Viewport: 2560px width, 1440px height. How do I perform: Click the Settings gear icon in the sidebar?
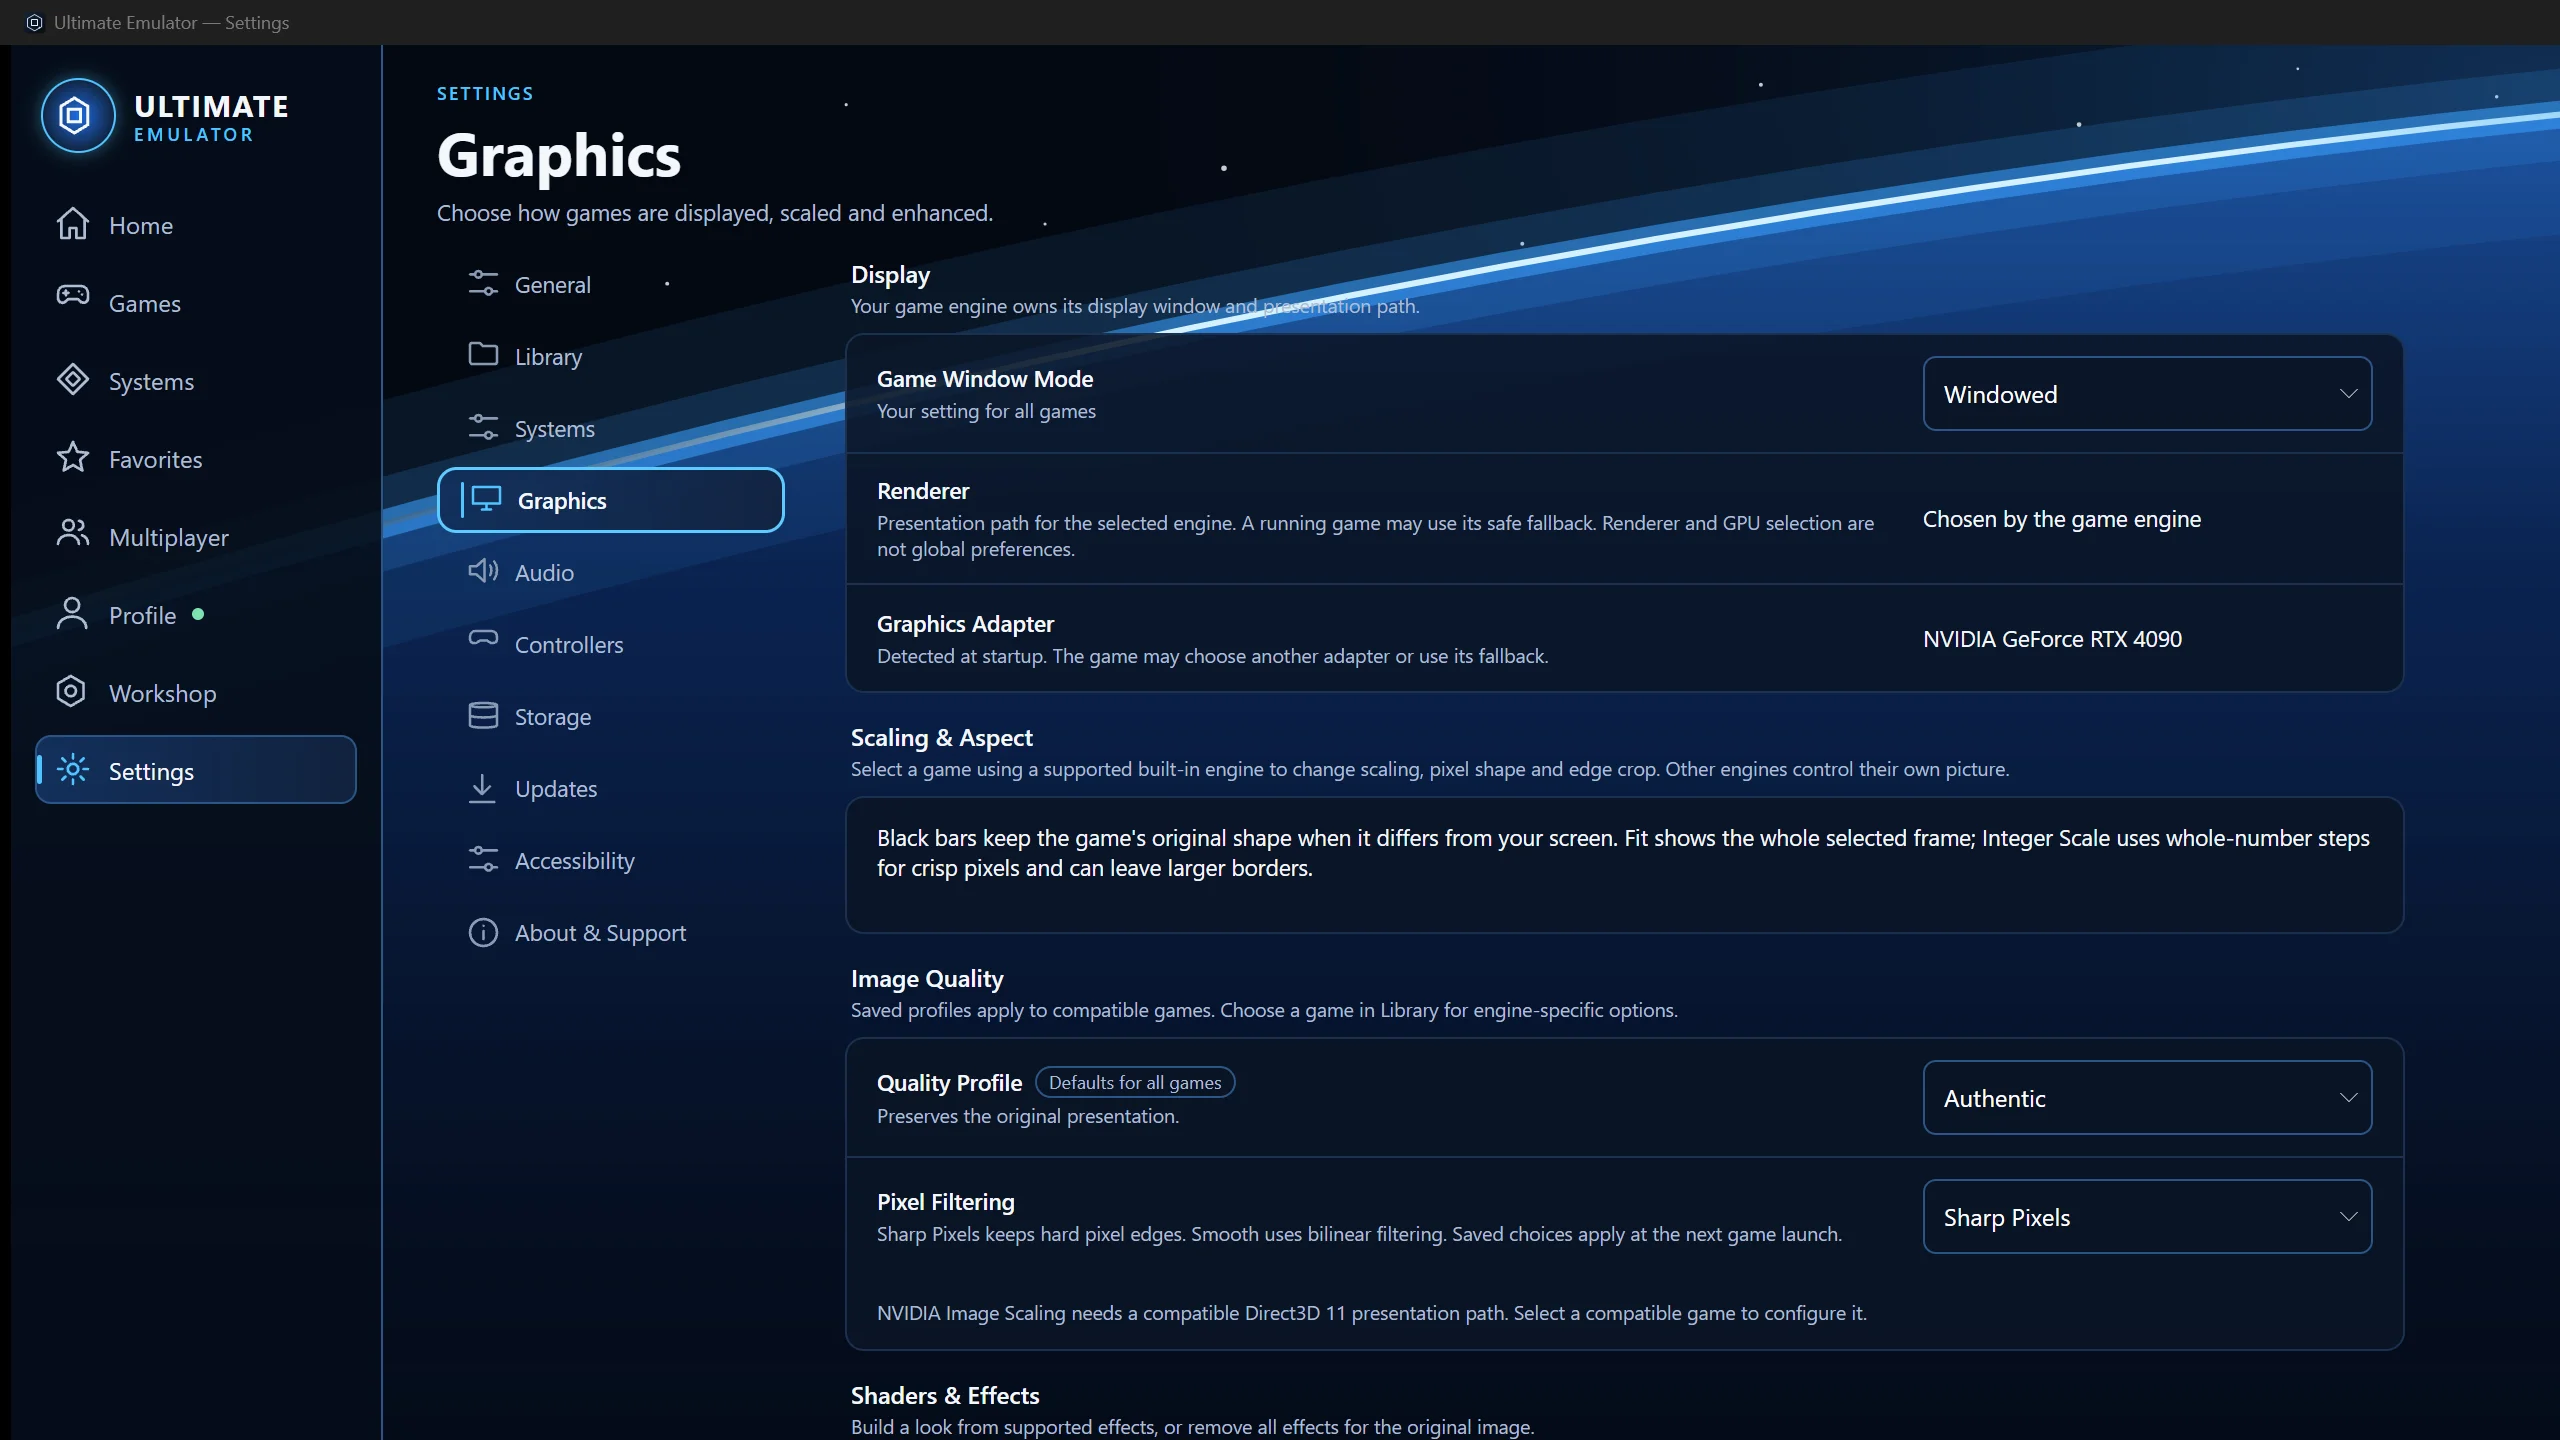click(73, 770)
